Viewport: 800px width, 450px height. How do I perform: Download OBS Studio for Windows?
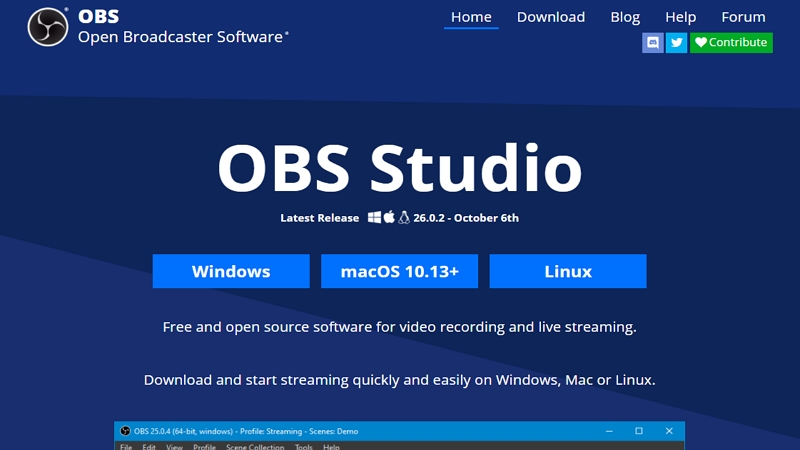231,271
